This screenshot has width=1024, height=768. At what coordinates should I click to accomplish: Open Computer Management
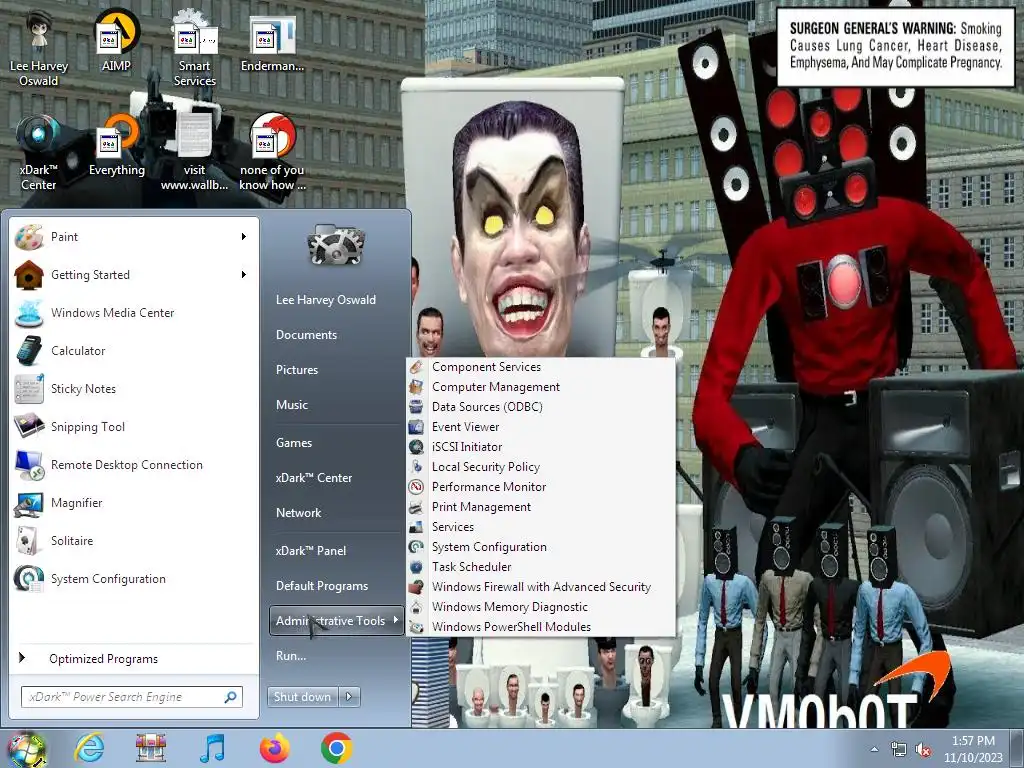(541, 387)
